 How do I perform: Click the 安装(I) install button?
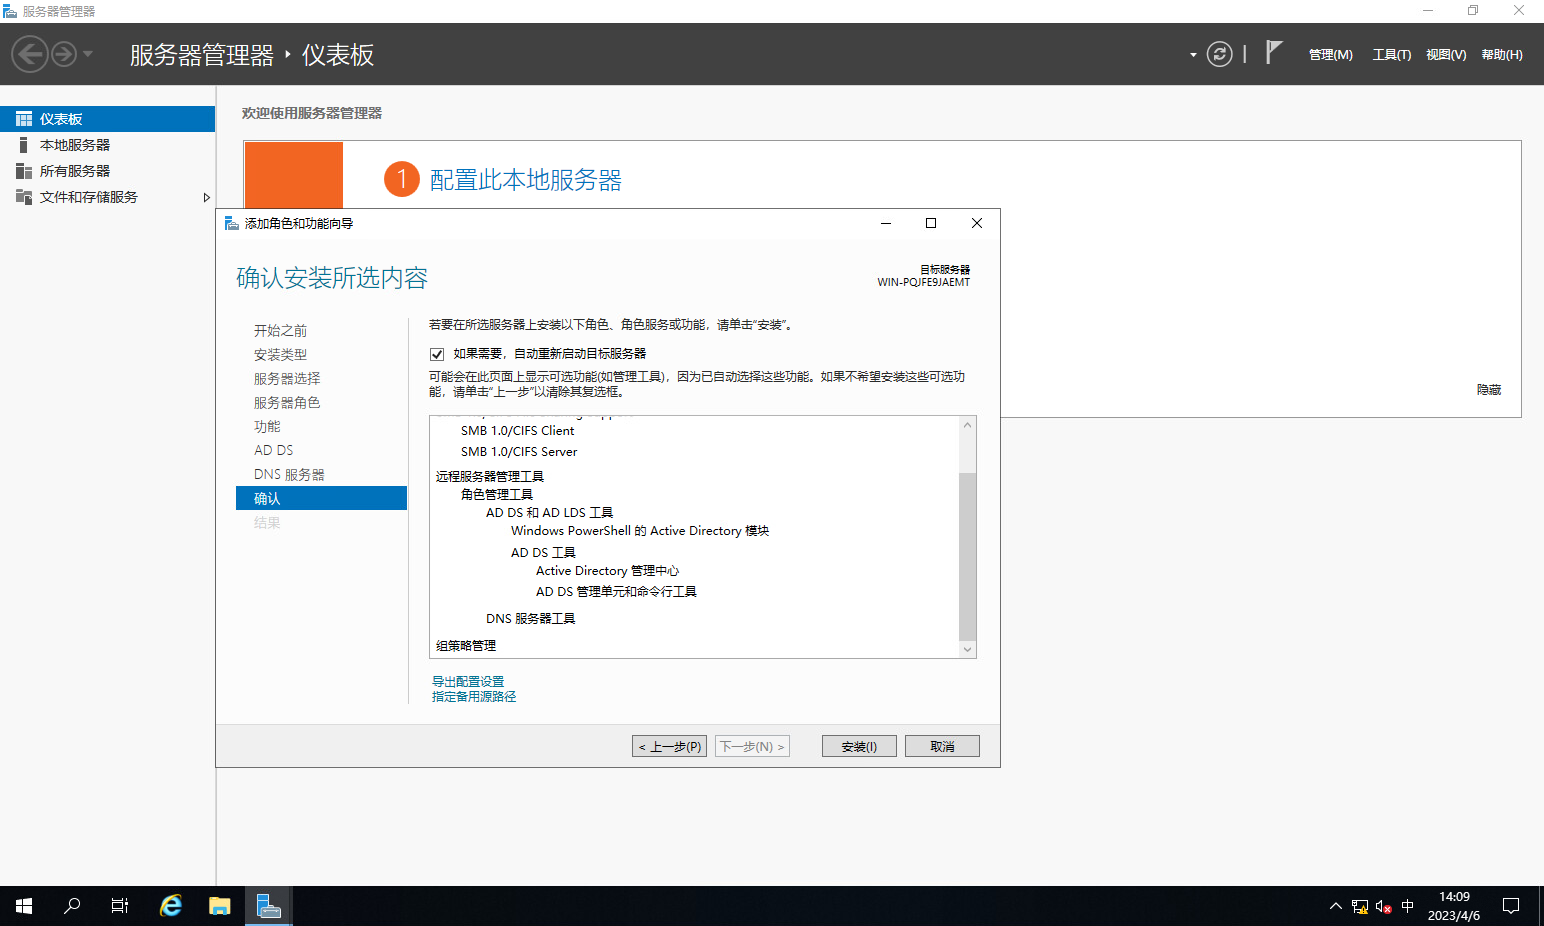click(x=859, y=747)
